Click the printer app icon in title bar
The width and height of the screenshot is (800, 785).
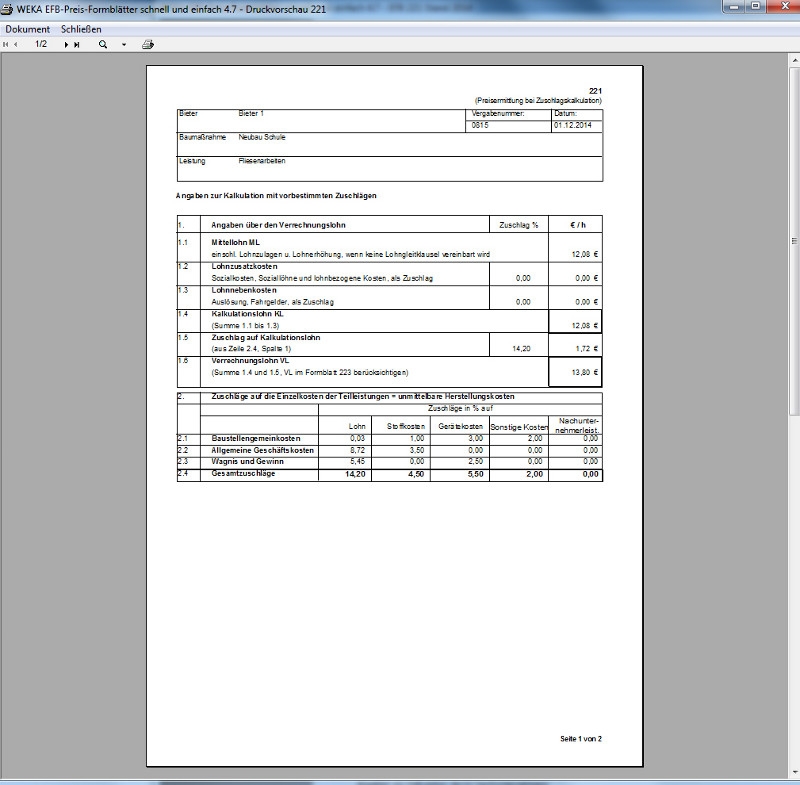coord(7,9)
